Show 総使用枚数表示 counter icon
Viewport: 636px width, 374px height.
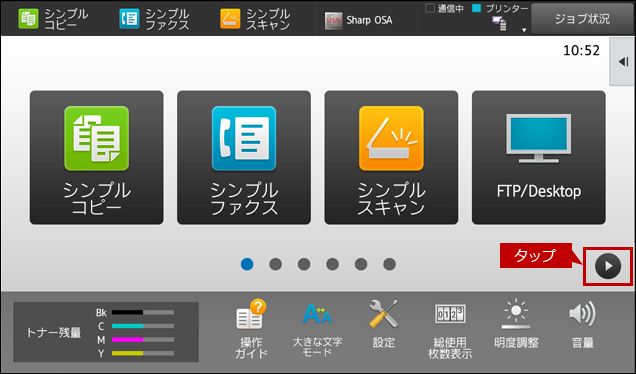coord(450,330)
